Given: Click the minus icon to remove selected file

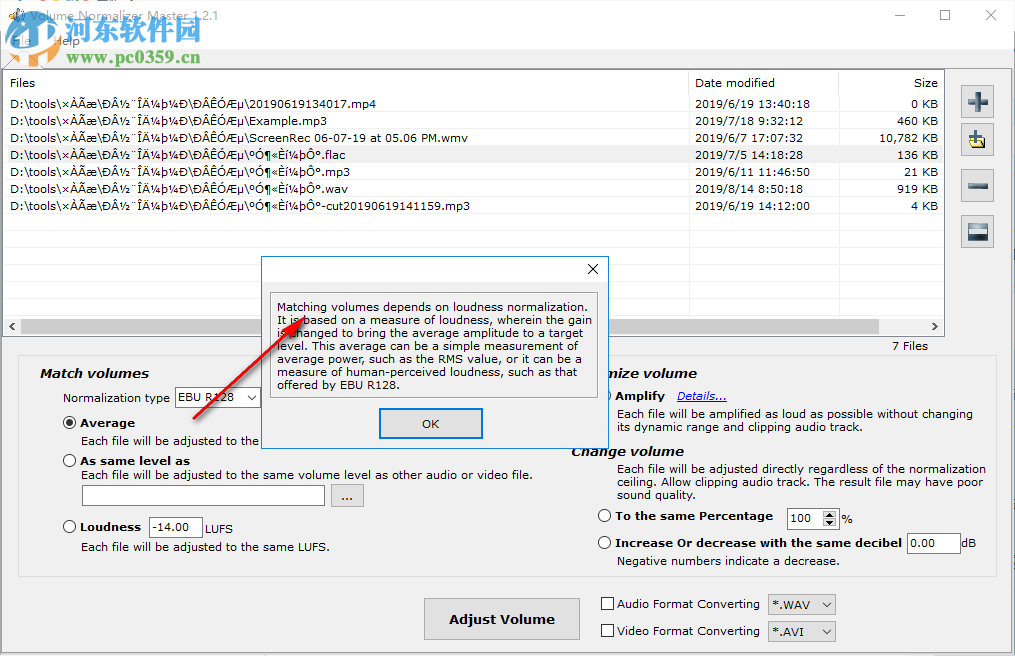Looking at the screenshot, I should pyautogui.click(x=977, y=185).
